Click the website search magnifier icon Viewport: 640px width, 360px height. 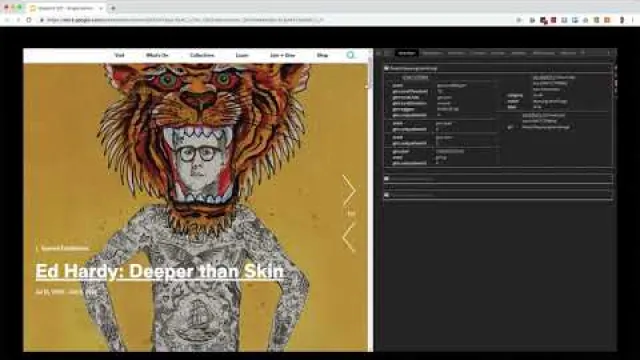click(x=351, y=55)
